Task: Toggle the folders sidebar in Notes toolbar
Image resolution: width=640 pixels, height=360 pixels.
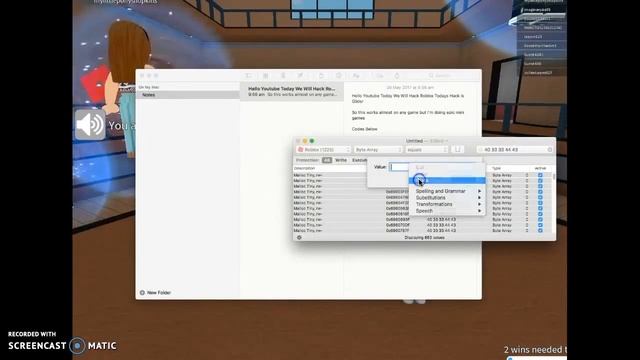Action: [x=248, y=76]
